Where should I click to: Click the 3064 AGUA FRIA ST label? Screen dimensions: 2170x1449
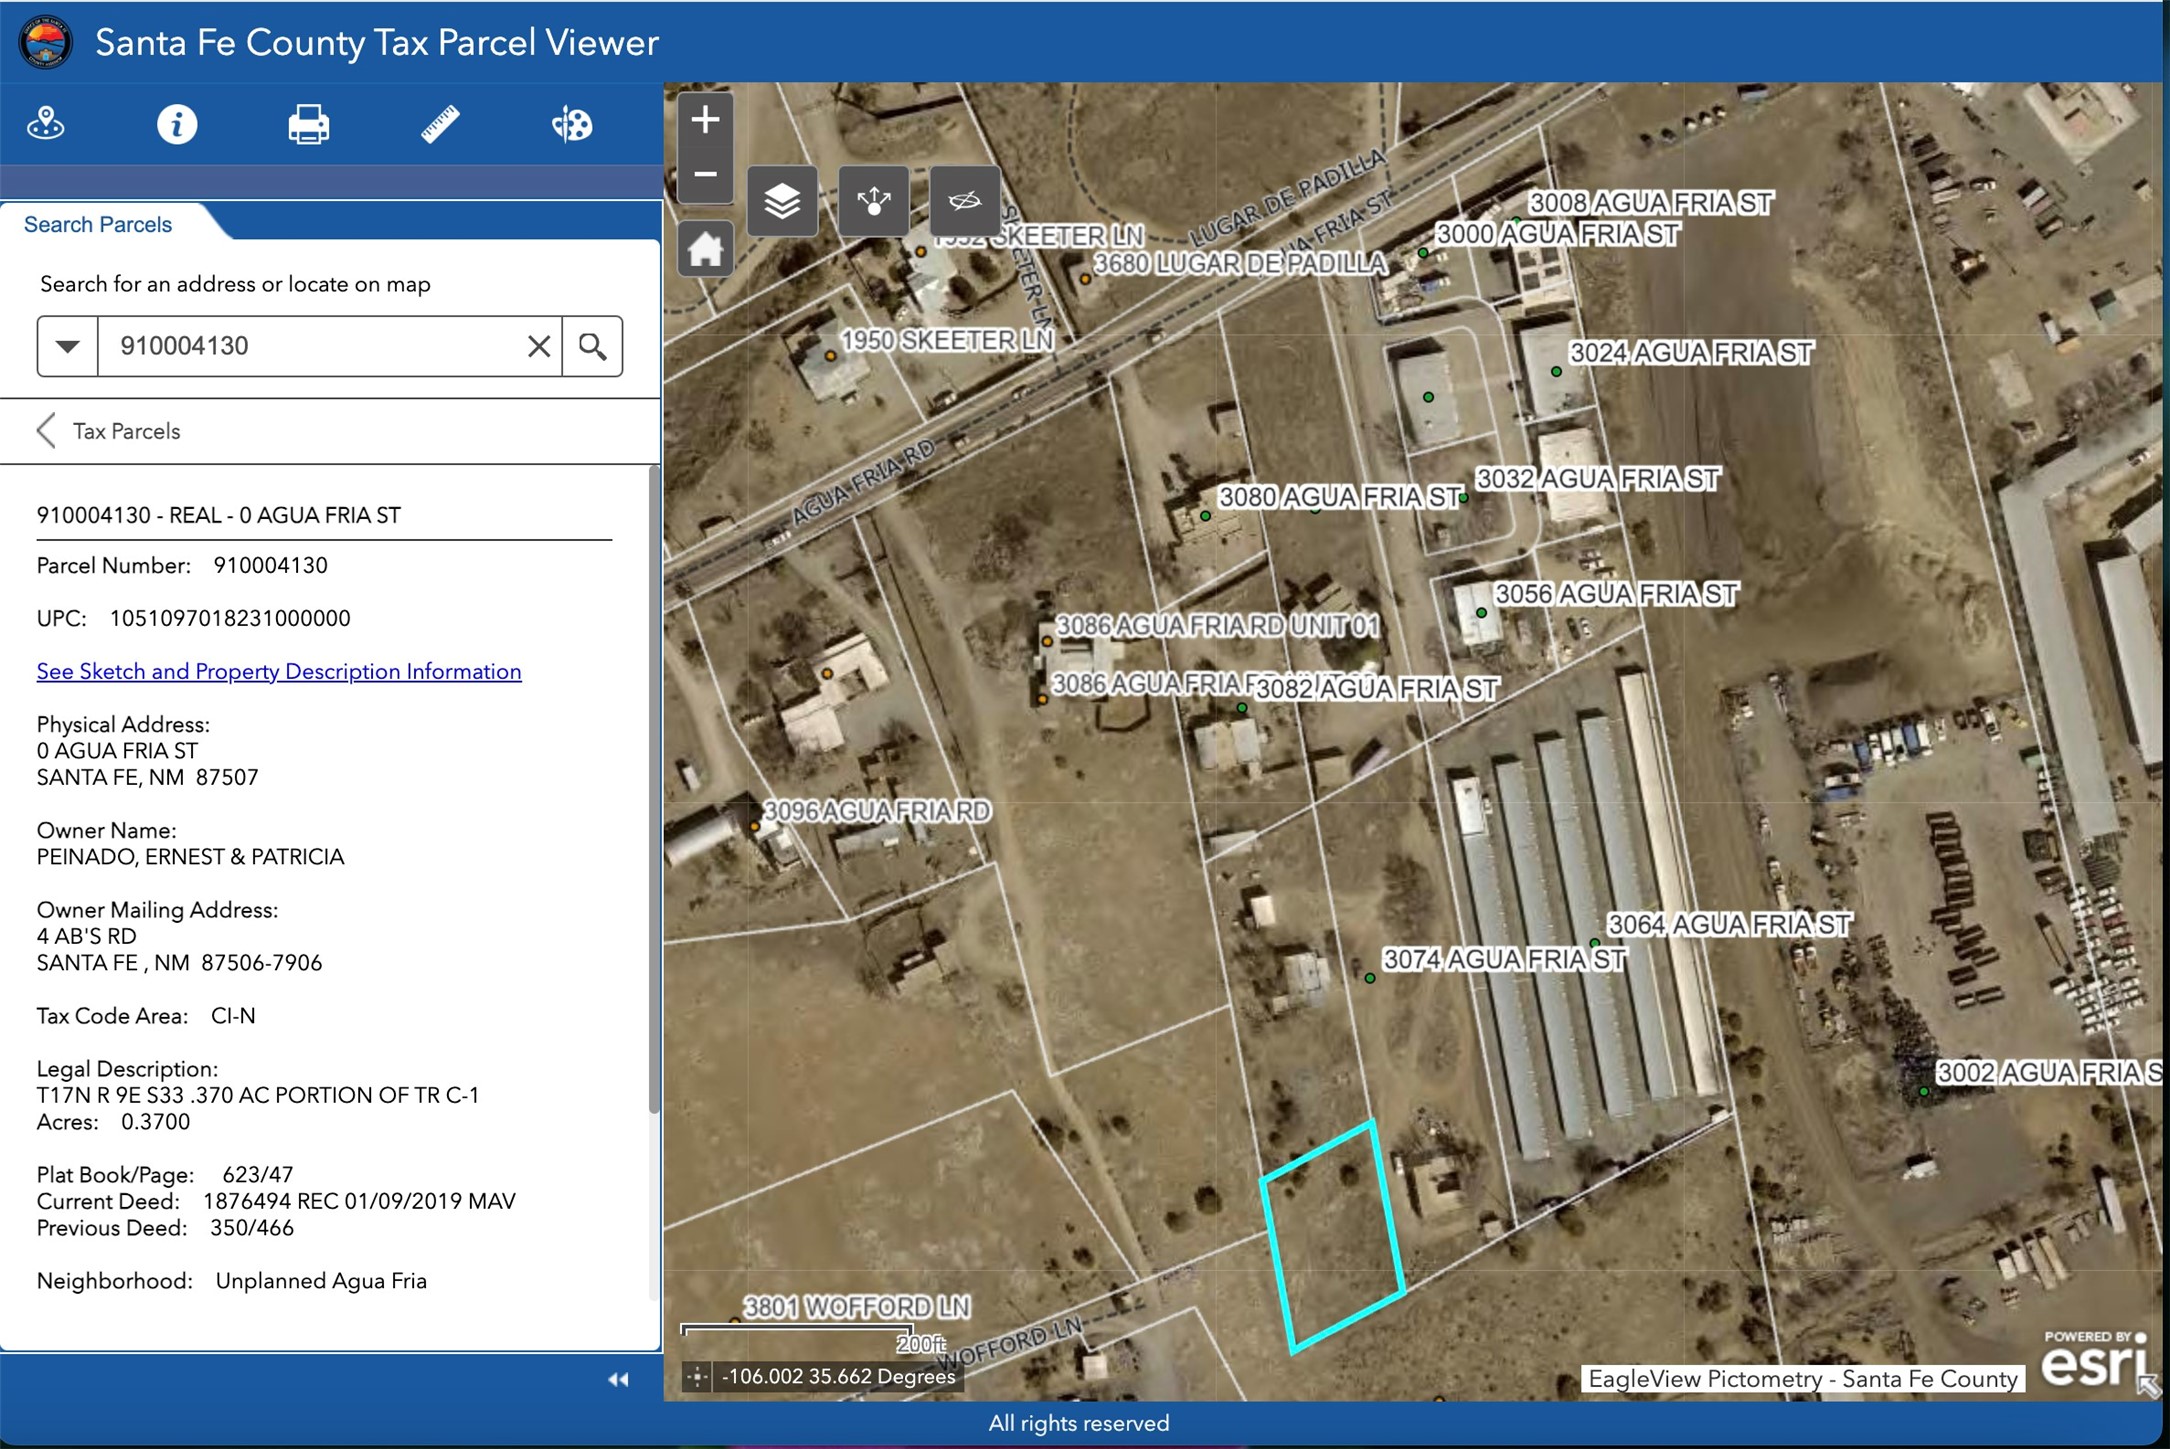coord(1729,925)
